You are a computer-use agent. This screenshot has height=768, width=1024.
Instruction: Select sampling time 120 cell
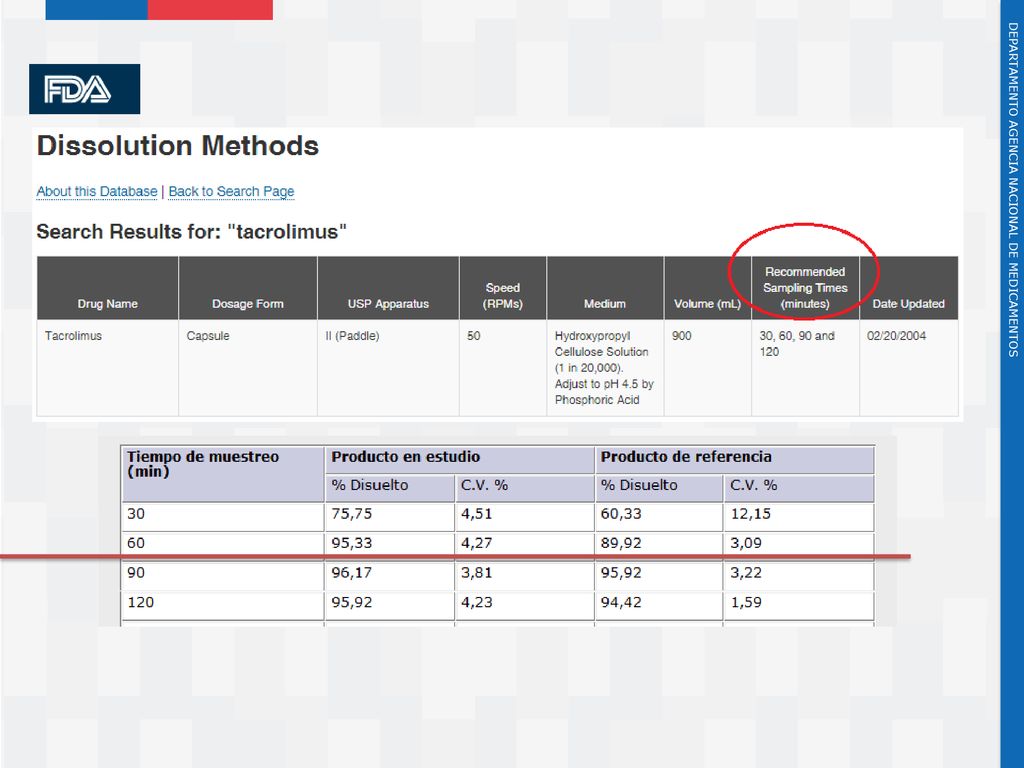222,605
